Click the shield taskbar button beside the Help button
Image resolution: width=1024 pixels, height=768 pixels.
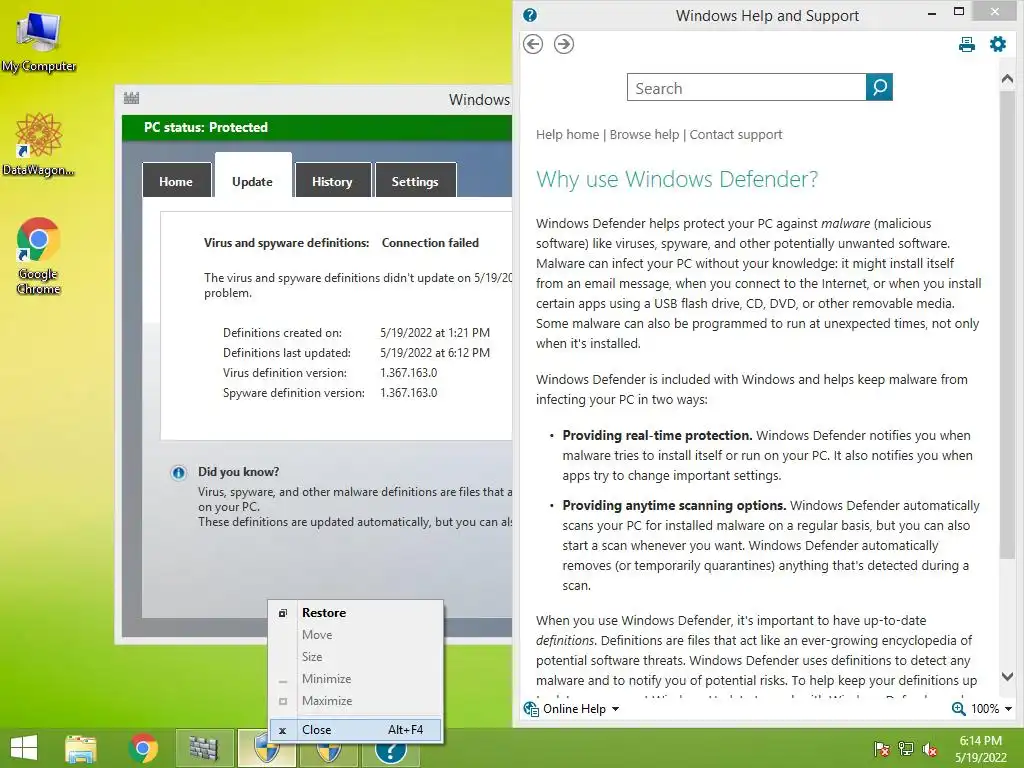(328, 751)
